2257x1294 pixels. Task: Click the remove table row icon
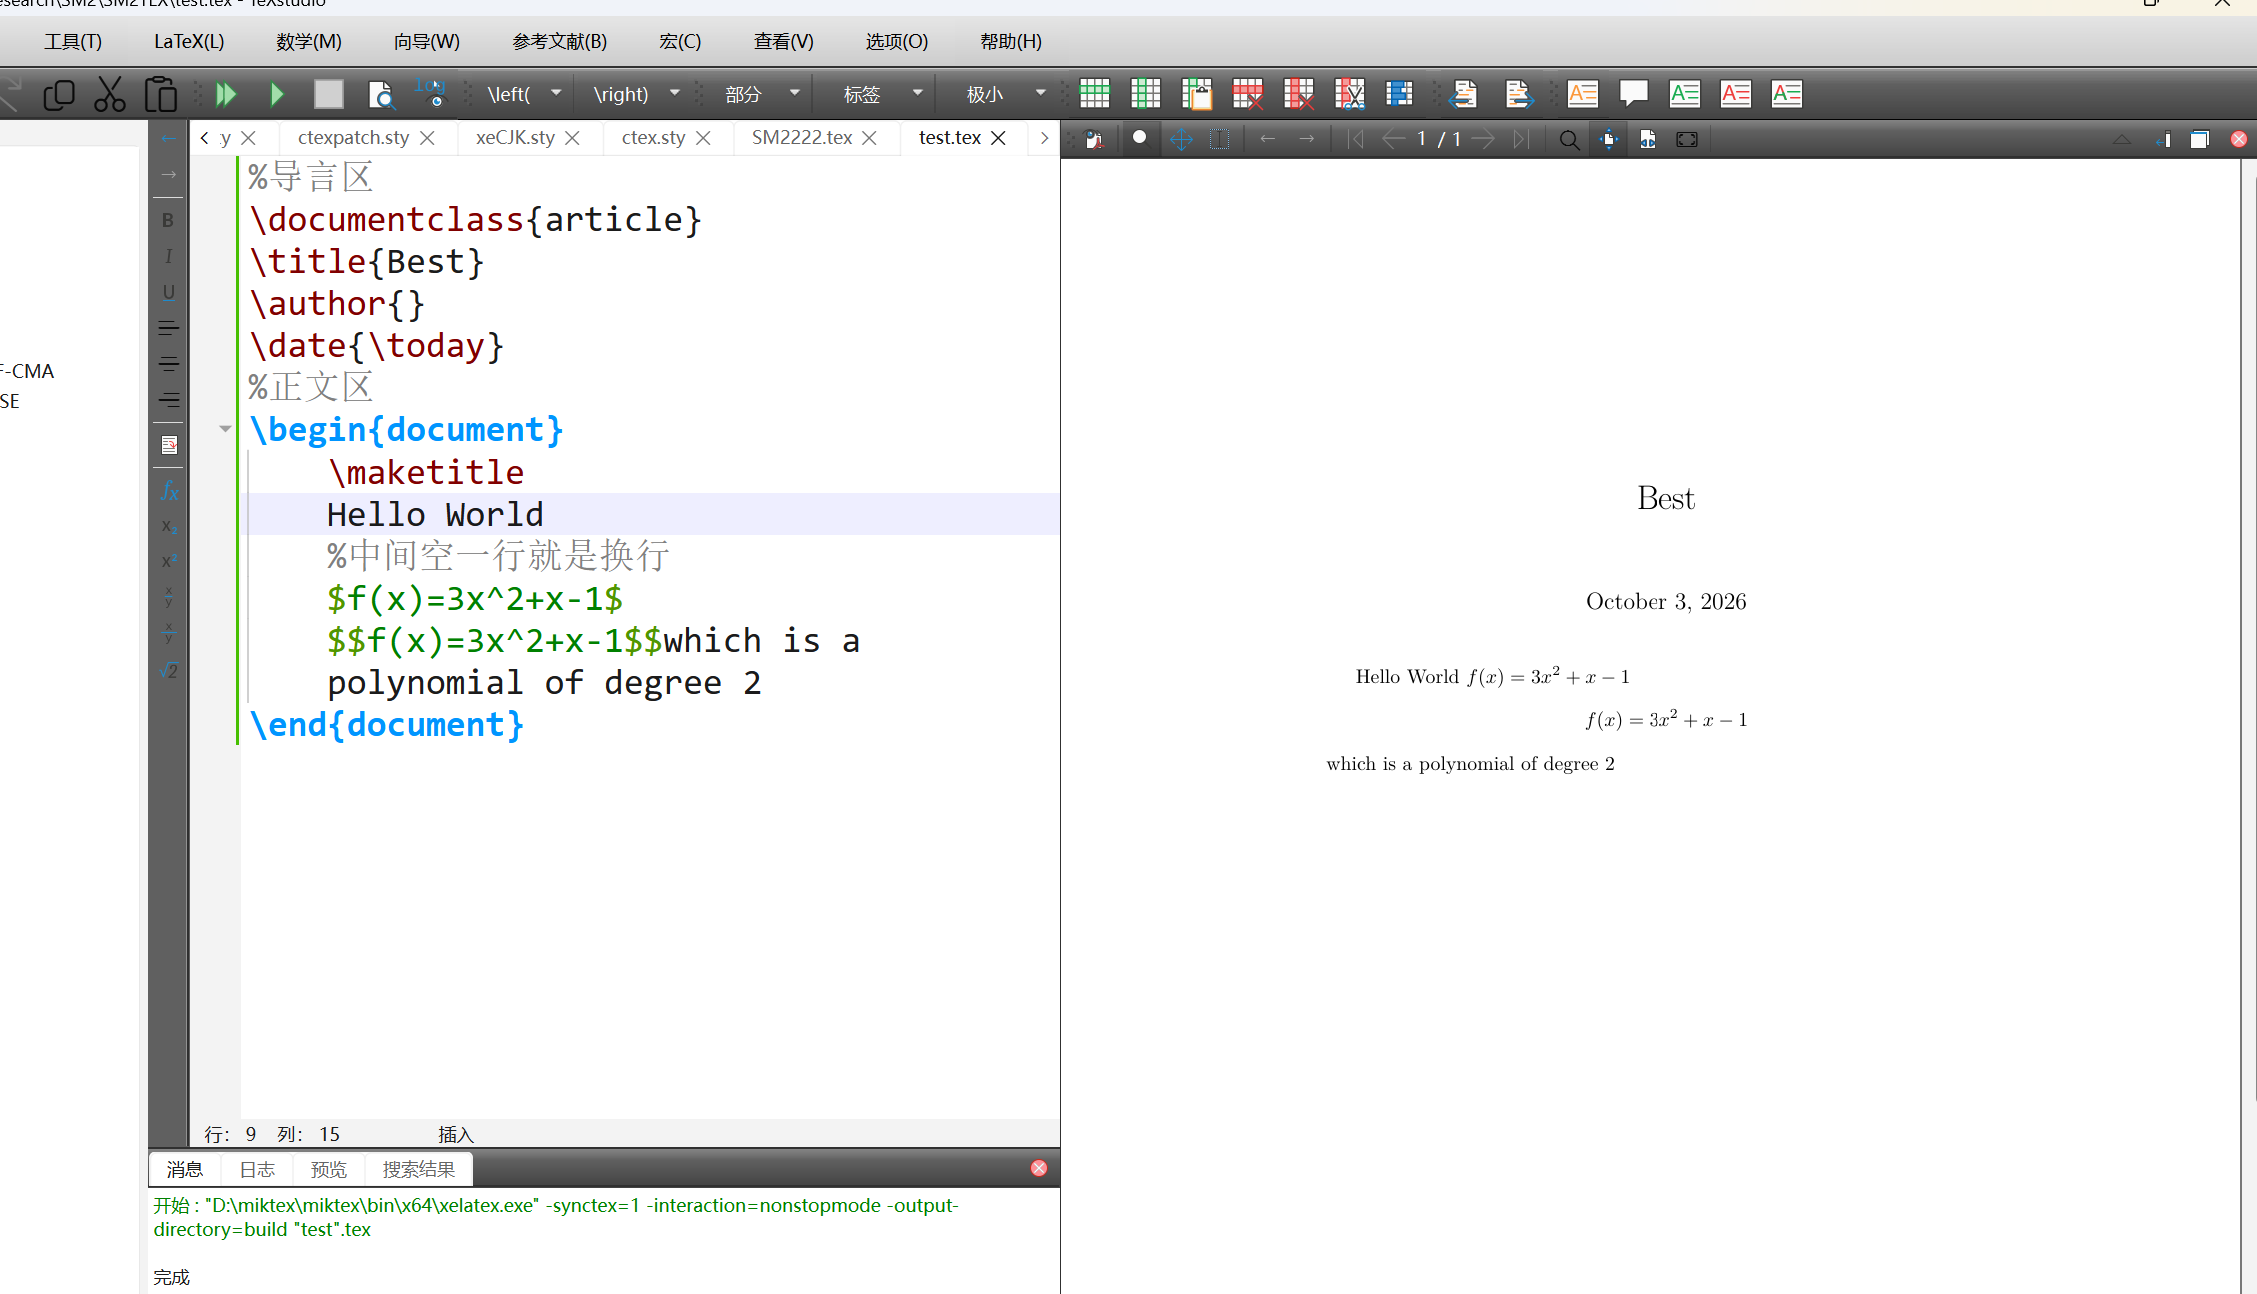pyautogui.click(x=1247, y=94)
